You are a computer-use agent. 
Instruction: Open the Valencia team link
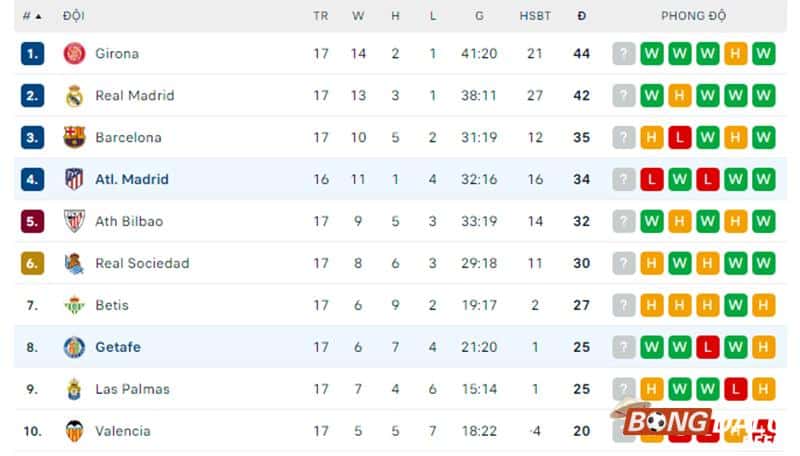point(122,432)
